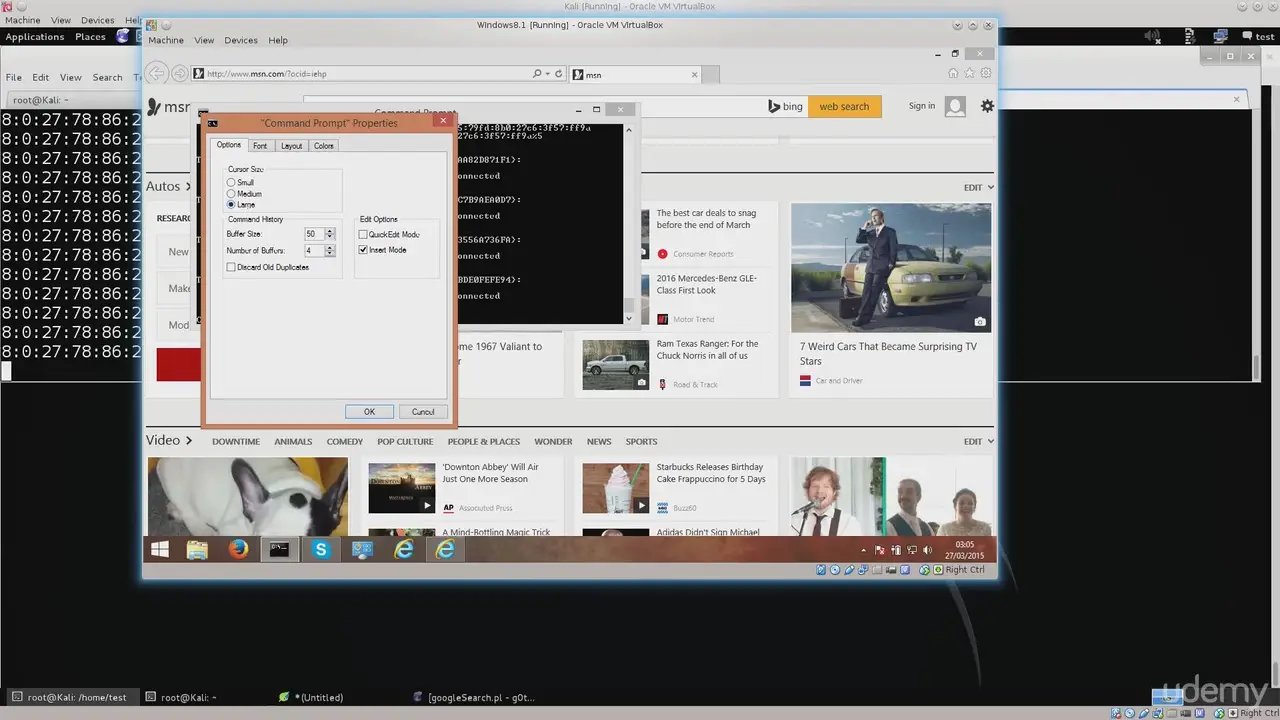
Task: Click the Command Prompt vertical scrollbar
Action: [x=629, y=224]
